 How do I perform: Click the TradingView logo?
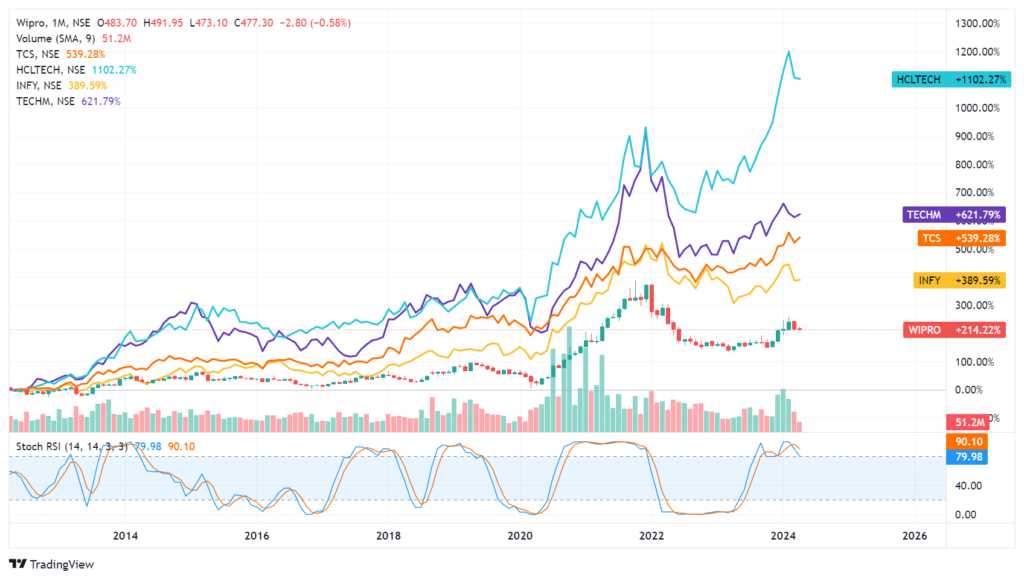[x=52, y=564]
